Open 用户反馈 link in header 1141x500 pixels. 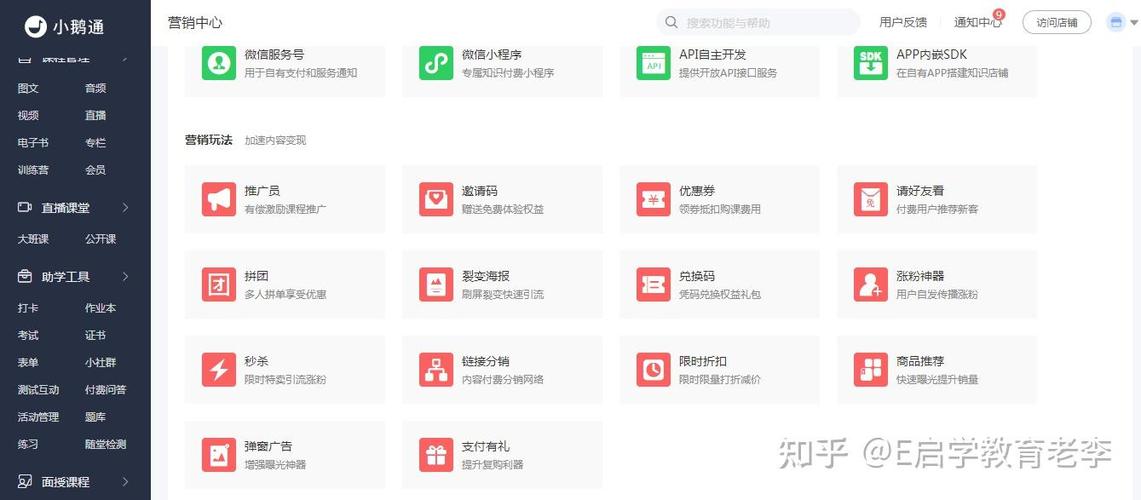pos(903,23)
